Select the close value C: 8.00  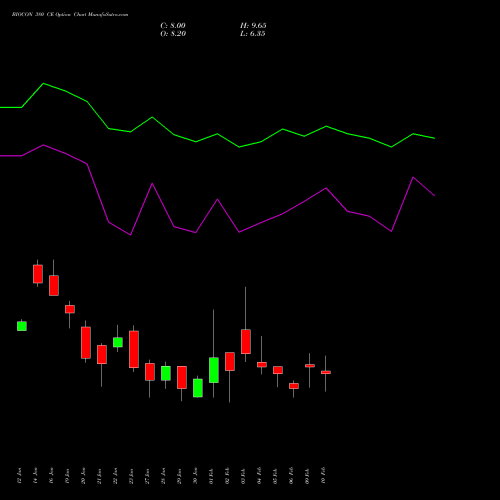click(173, 26)
